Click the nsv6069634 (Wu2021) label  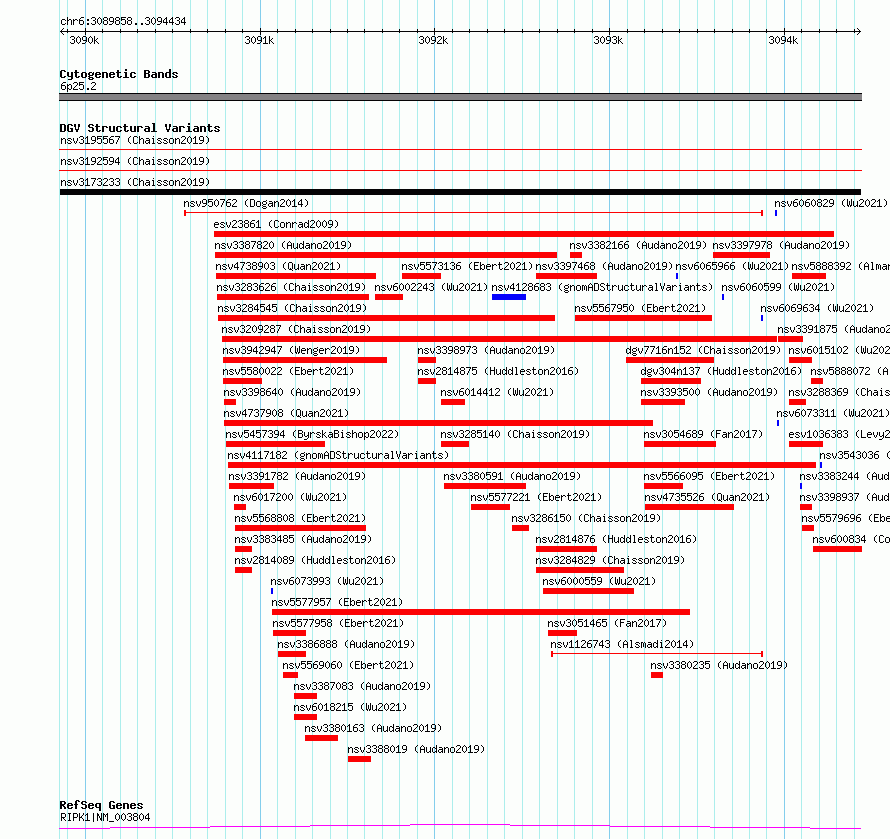pyautogui.click(x=817, y=308)
